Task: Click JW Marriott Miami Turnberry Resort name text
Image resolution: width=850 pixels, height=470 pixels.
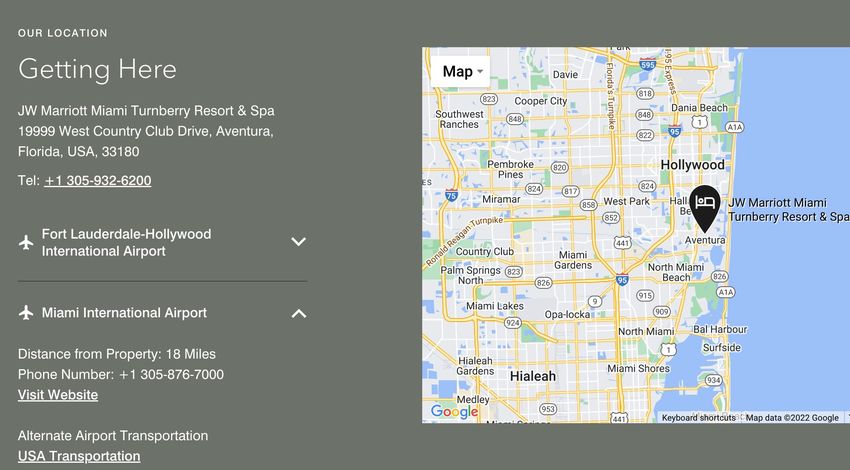Action: (146, 111)
